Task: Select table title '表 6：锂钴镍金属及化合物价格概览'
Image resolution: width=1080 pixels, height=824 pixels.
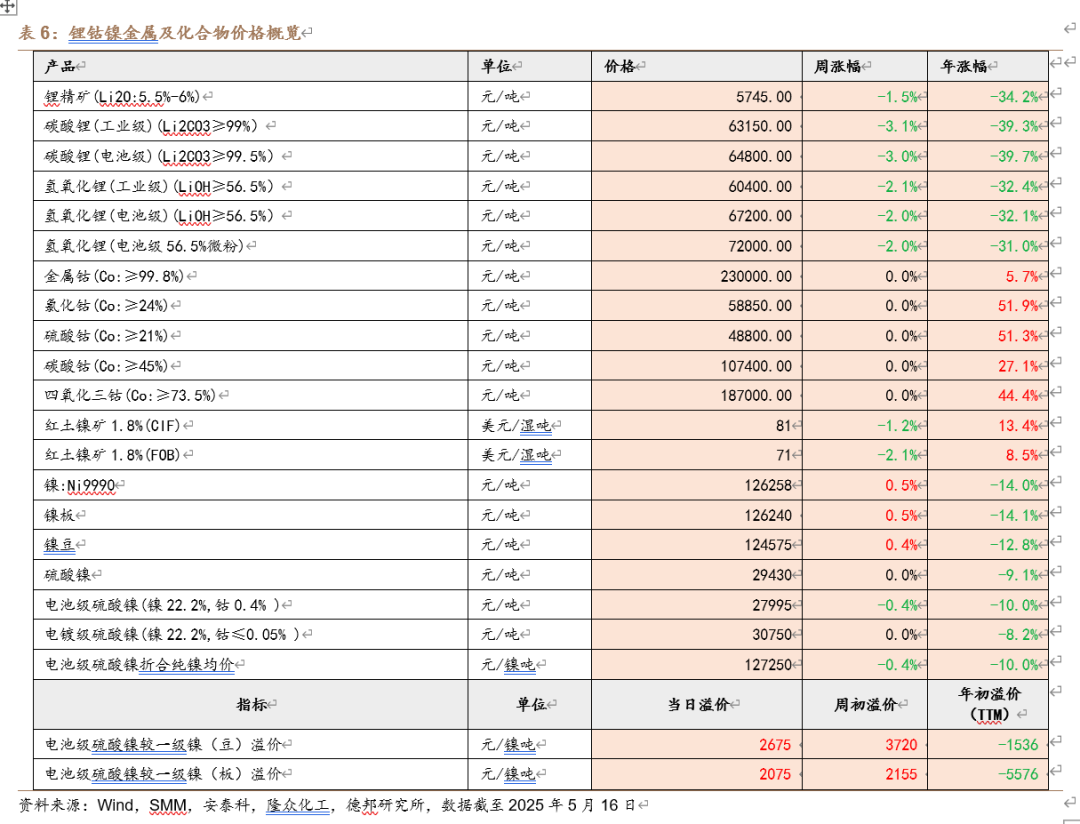Action: (x=160, y=32)
